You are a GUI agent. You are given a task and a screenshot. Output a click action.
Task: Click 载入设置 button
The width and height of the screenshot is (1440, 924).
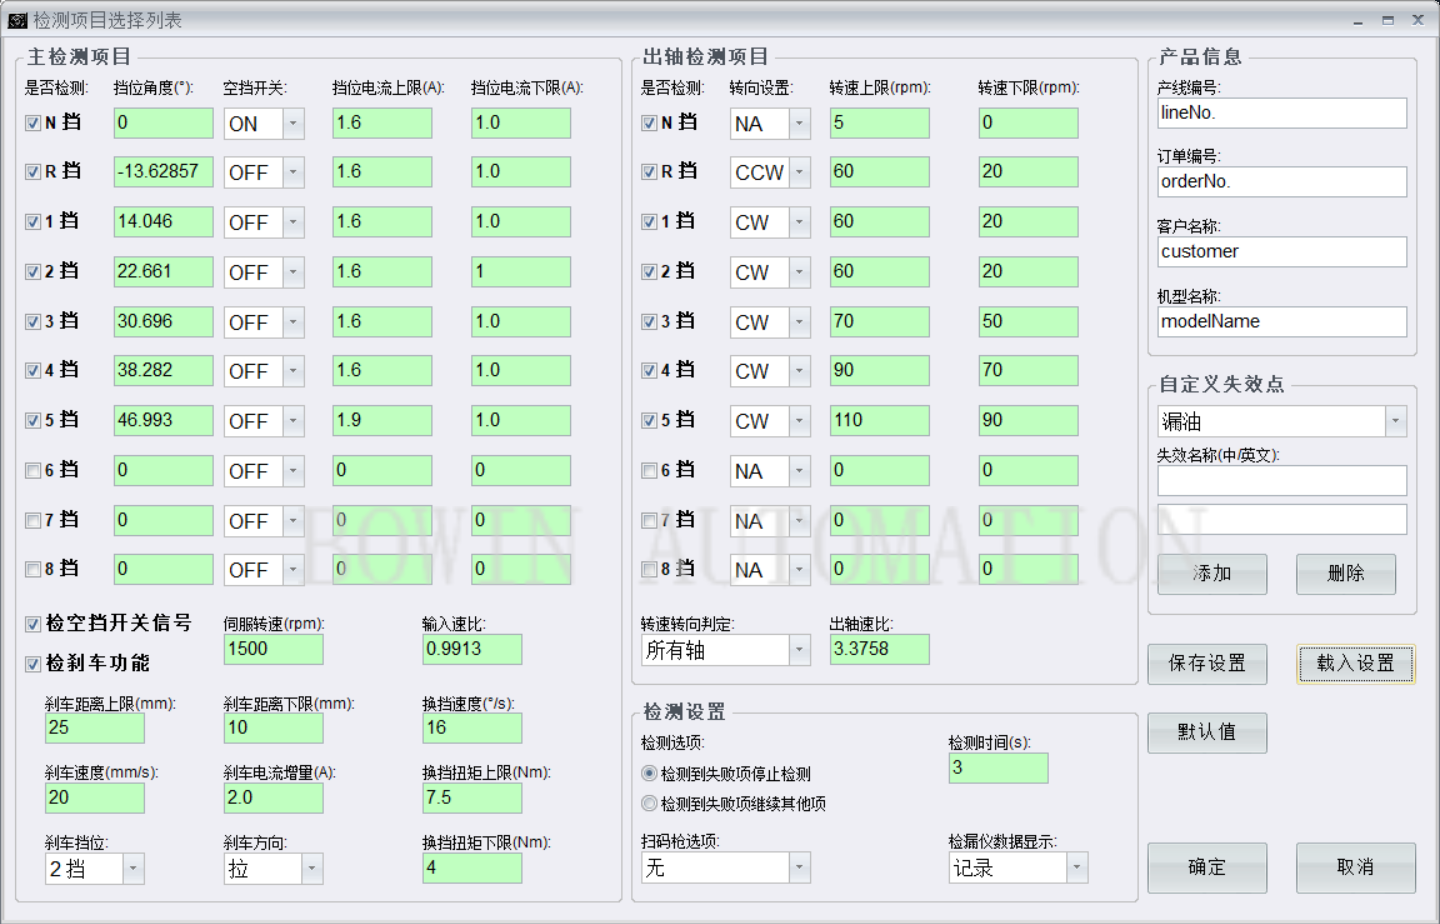click(1356, 664)
